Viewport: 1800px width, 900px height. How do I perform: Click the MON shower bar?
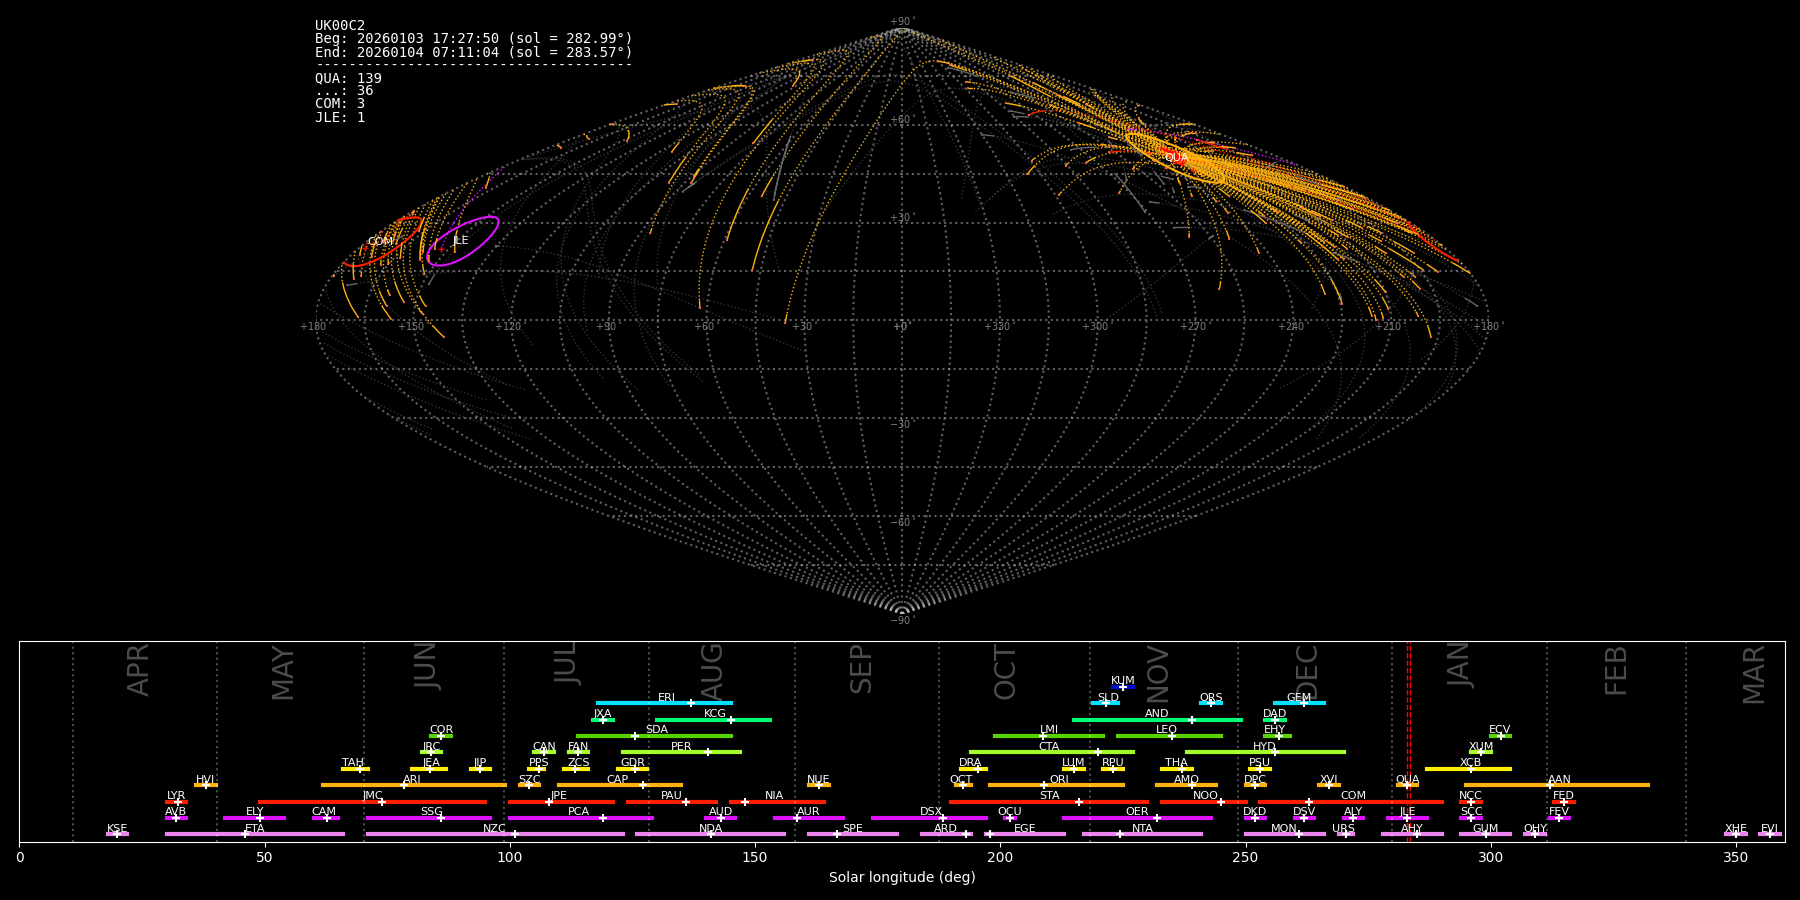[x=1284, y=834]
